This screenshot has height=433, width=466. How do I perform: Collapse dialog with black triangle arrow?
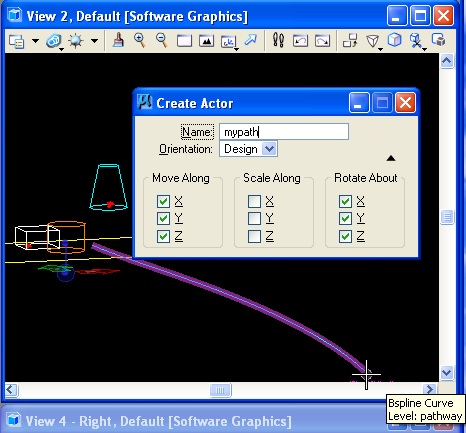click(391, 158)
